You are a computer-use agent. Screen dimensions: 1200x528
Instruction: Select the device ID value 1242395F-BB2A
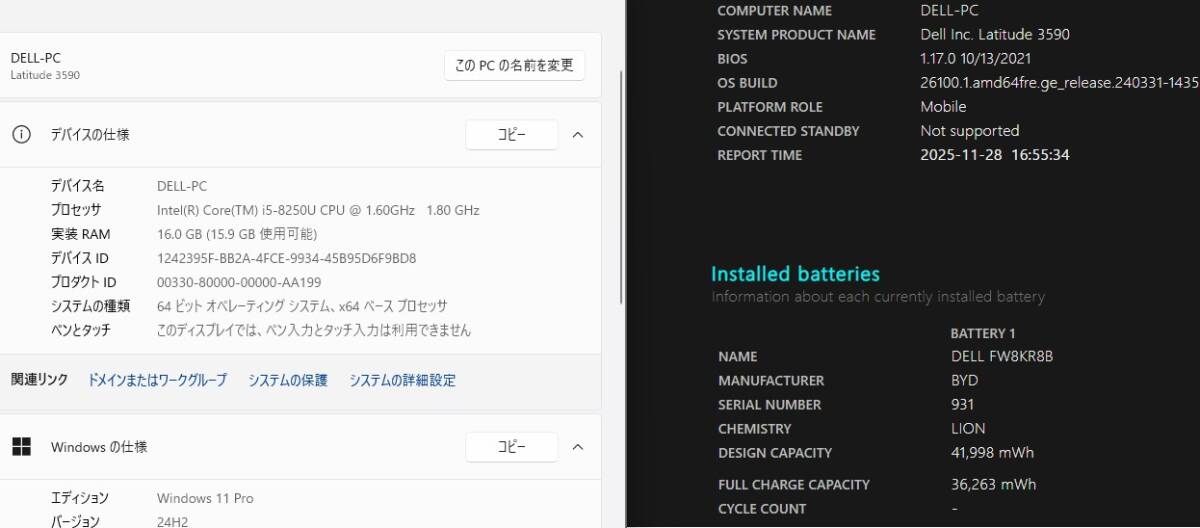286,258
